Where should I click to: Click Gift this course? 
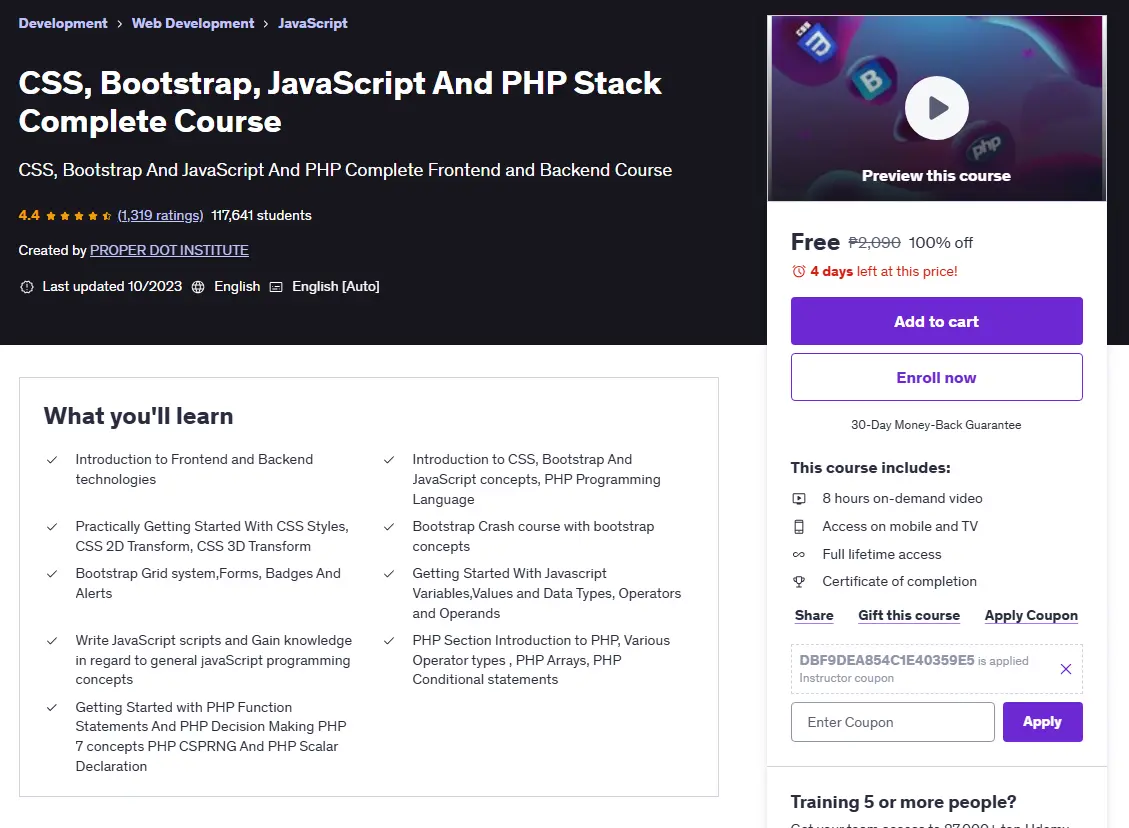[909, 616]
